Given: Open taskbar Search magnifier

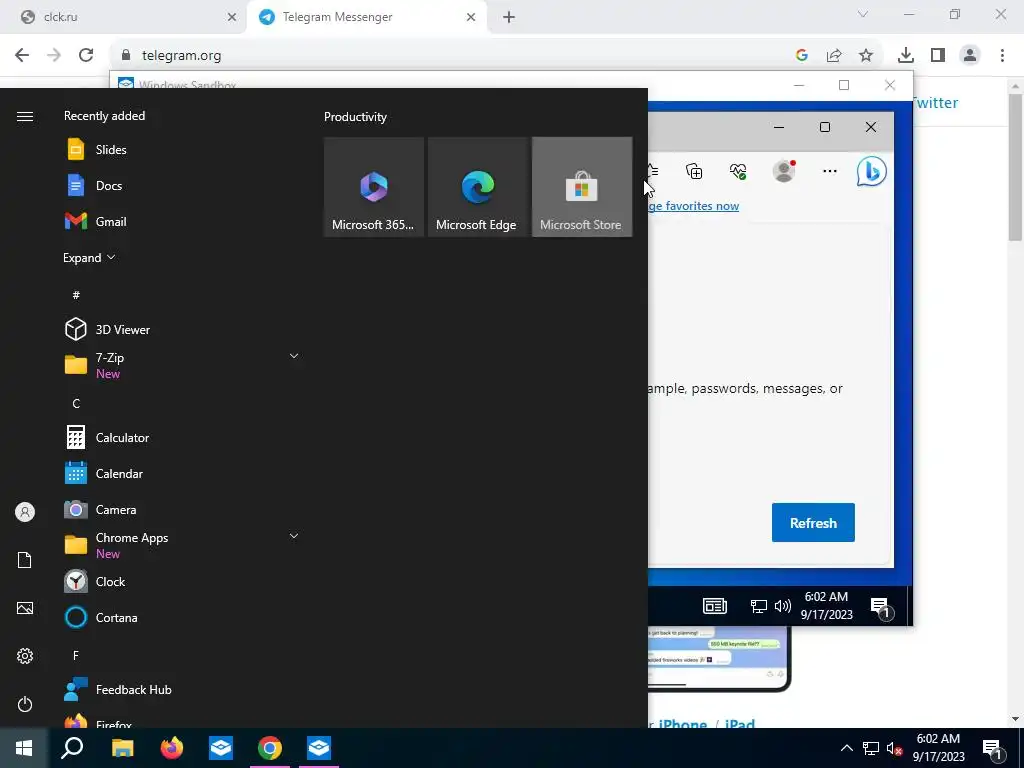Looking at the screenshot, I should tap(72, 748).
